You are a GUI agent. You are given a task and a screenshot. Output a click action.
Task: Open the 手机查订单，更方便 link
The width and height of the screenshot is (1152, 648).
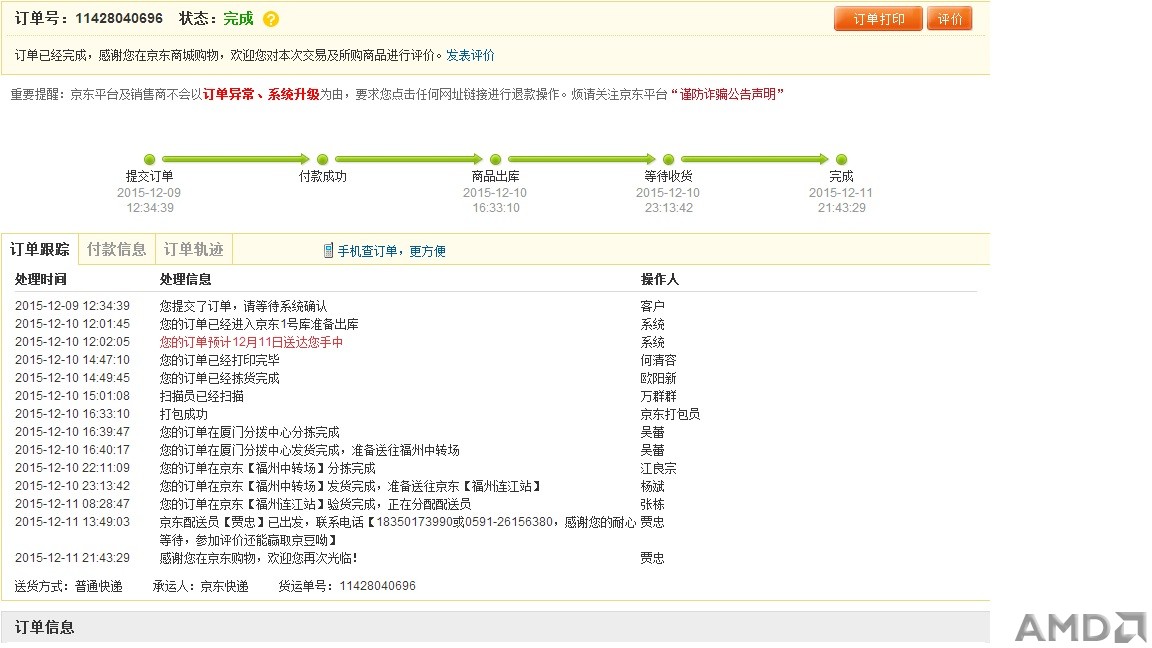point(392,251)
